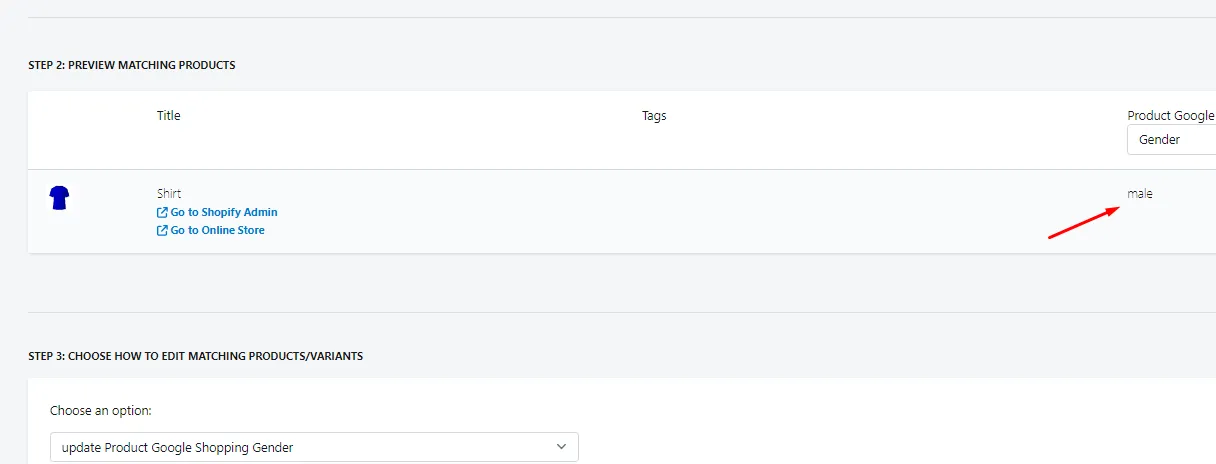1216x464 pixels.
Task: Click the Choose an option label
Action: click(101, 411)
